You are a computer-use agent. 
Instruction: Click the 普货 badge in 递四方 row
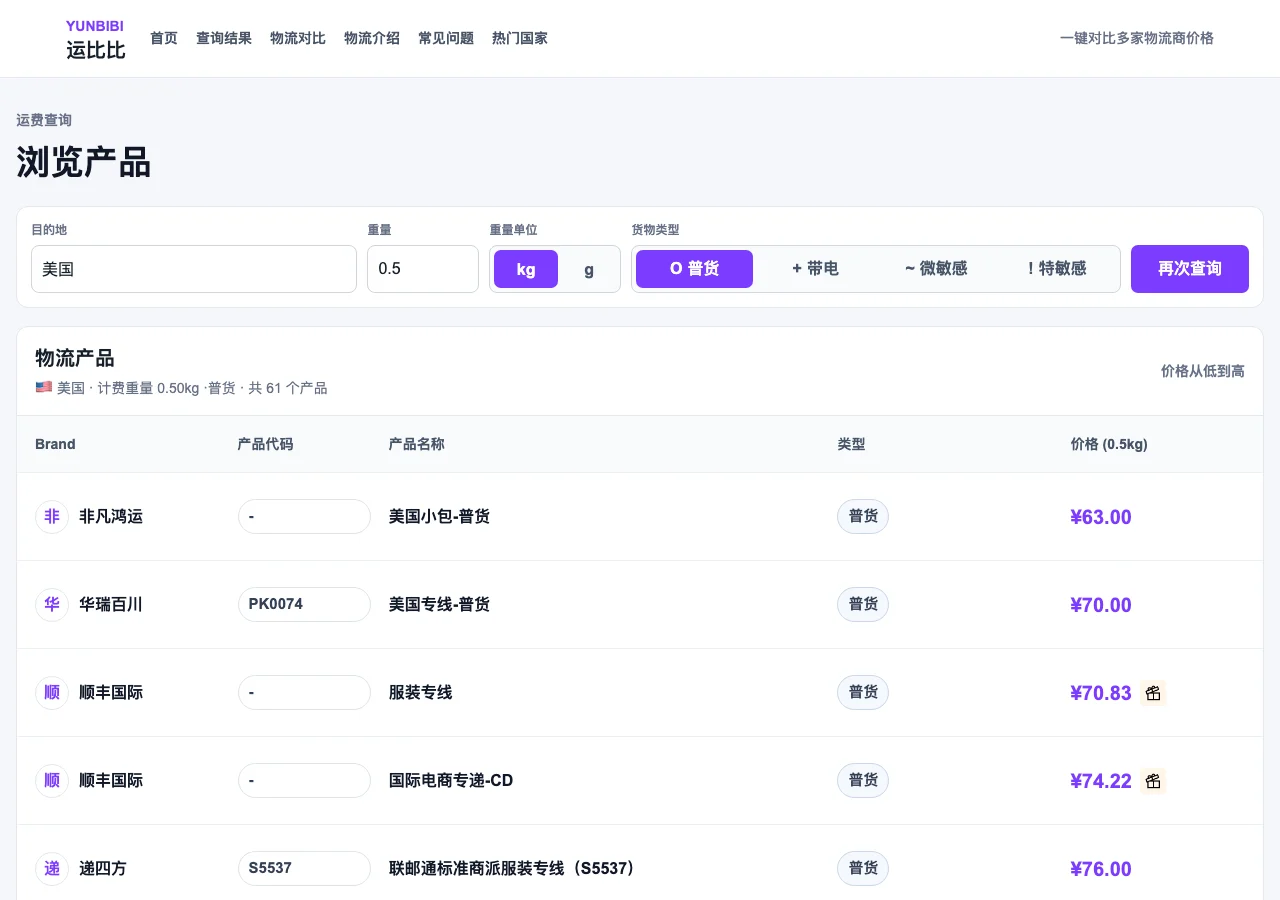(x=863, y=868)
